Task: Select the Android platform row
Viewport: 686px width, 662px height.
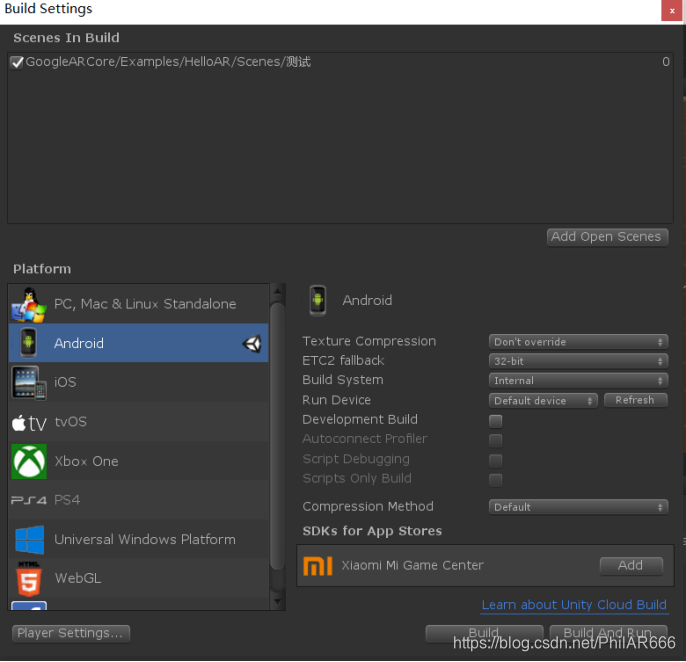Action: tap(138, 343)
